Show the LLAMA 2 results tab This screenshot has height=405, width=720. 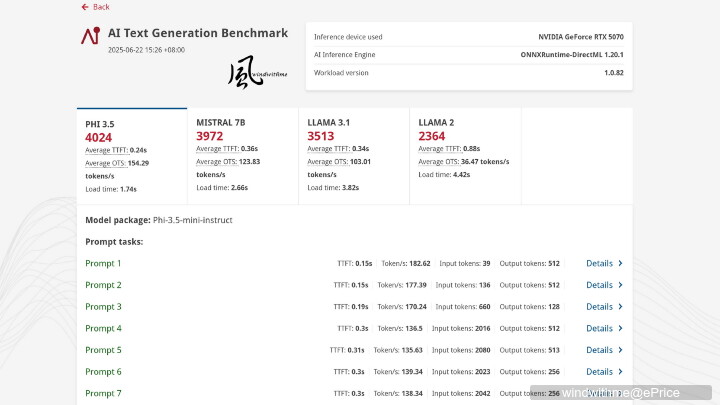pos(465,156)
